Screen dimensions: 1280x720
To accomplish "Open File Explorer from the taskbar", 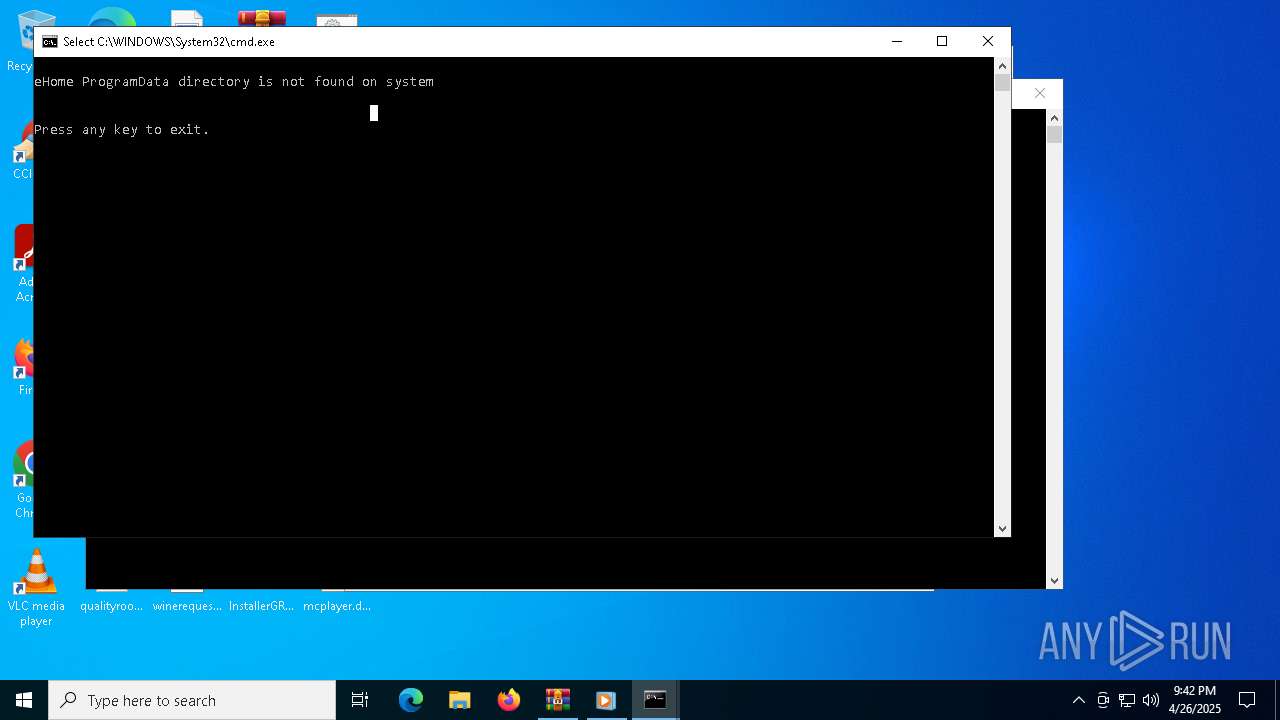I will 460,700.
